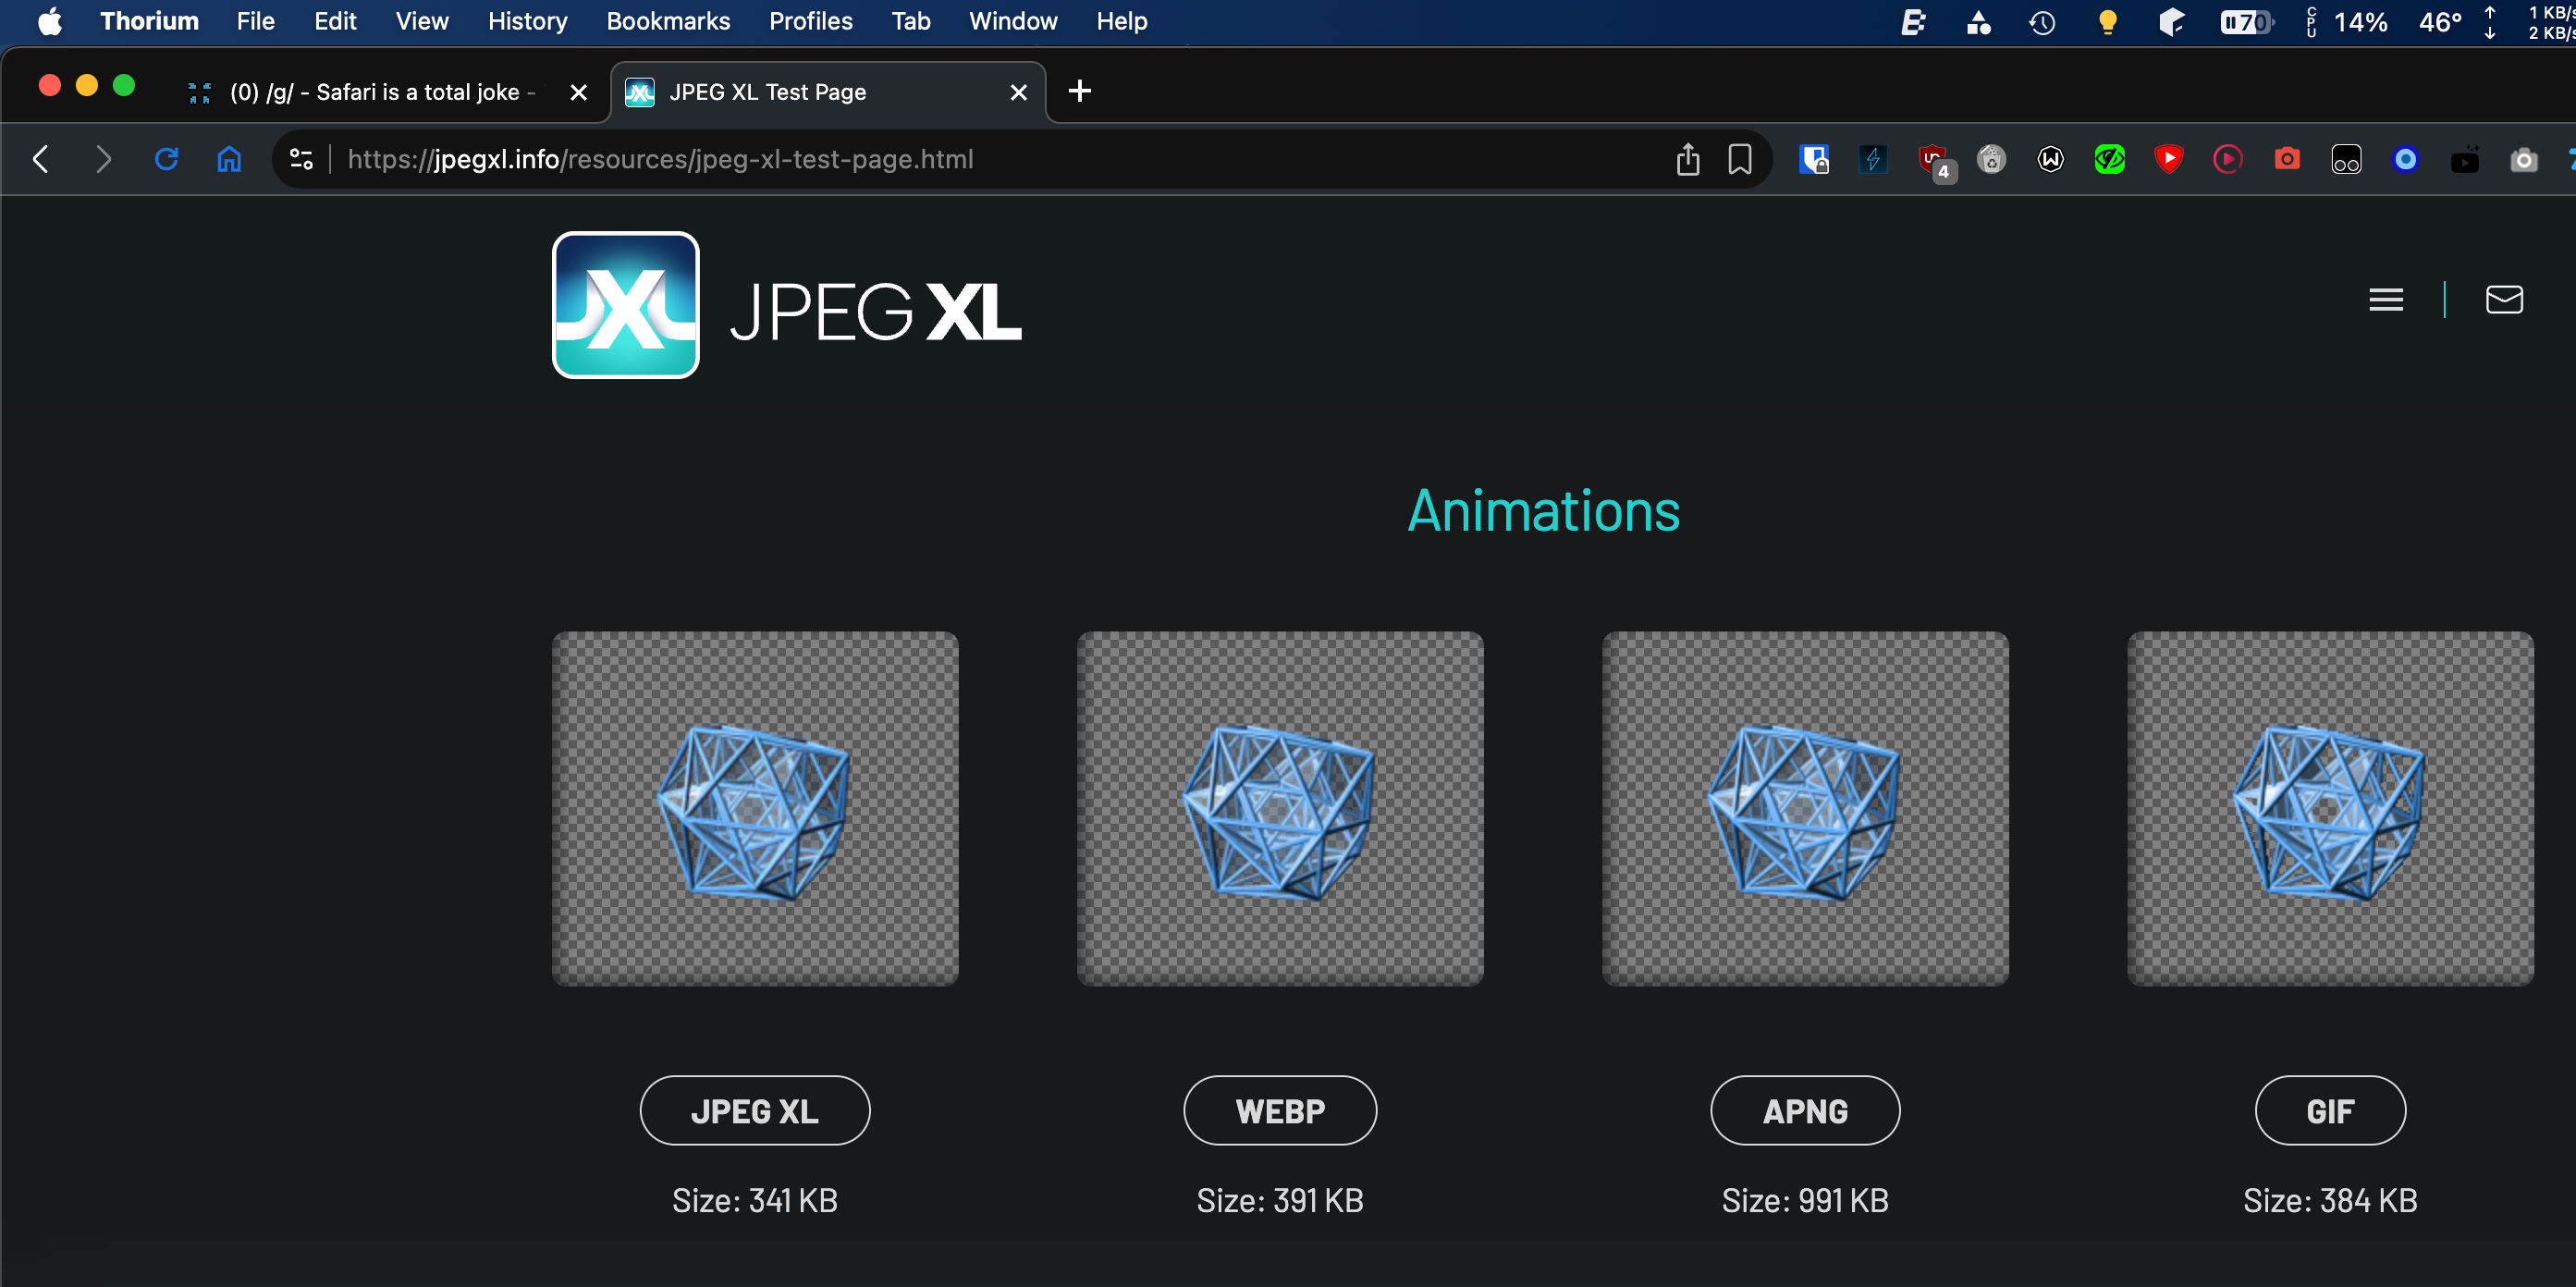Go back with the back arrow
The image size is (2576, 1287).
tap(41, 159)
